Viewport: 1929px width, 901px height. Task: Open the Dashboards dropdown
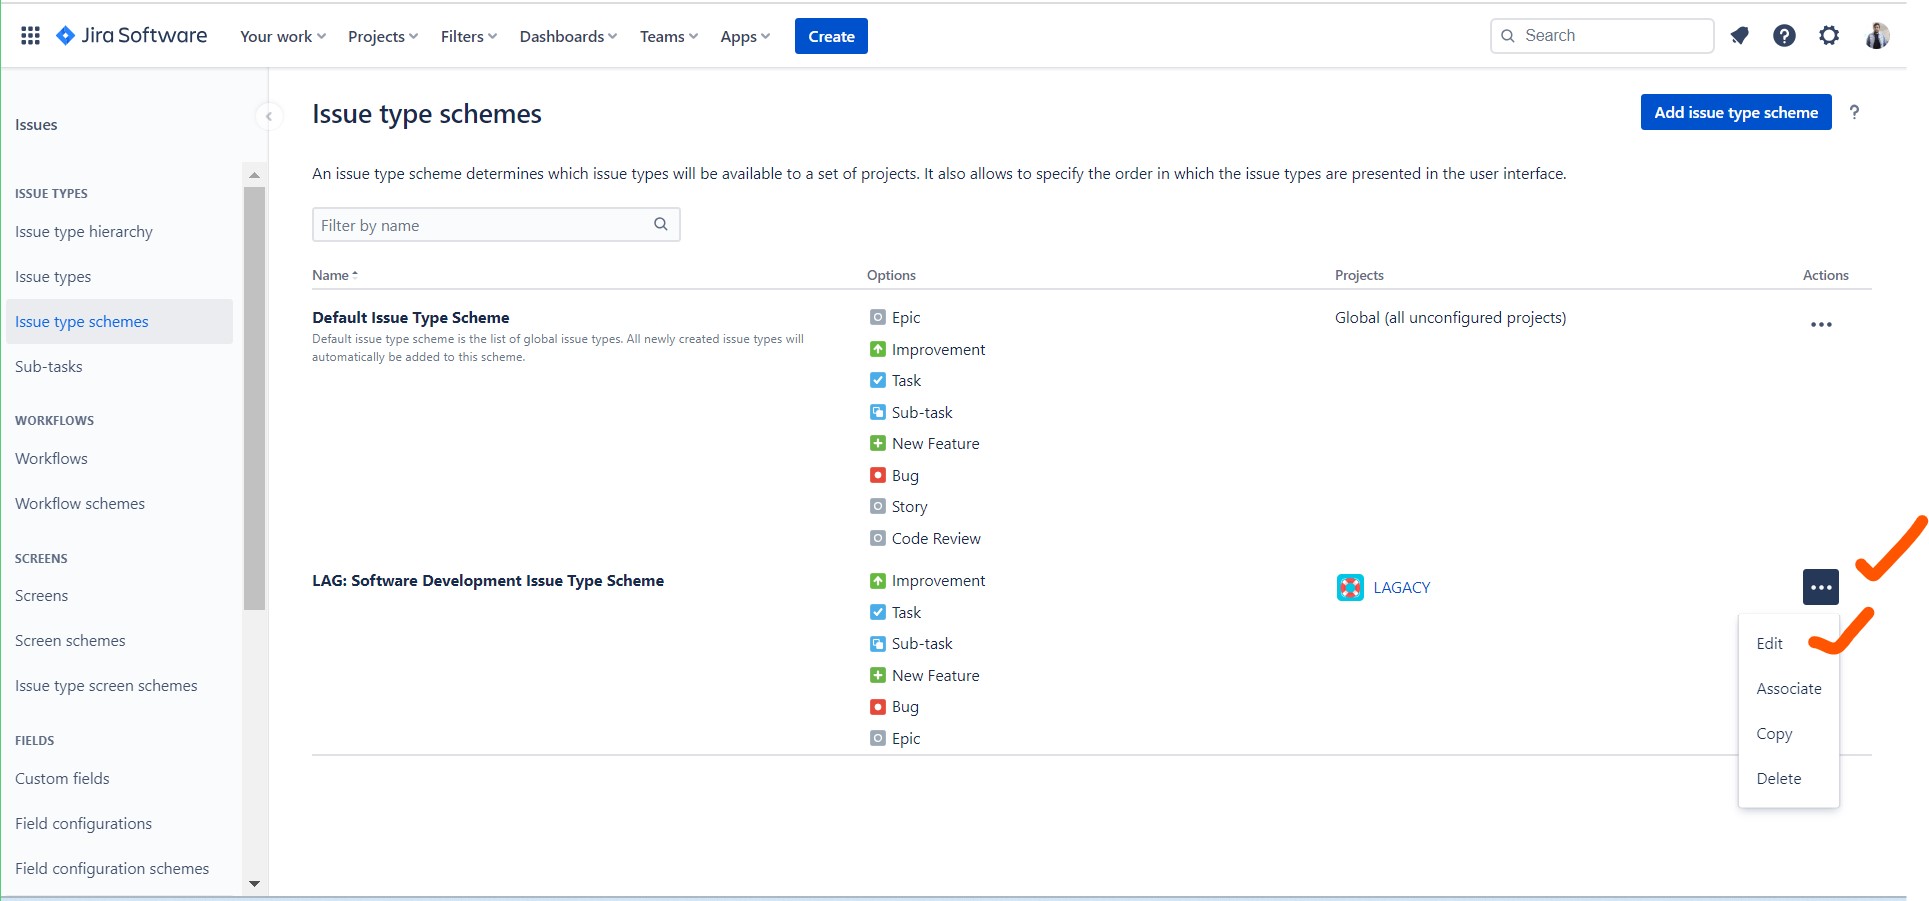tap(567, 37)
